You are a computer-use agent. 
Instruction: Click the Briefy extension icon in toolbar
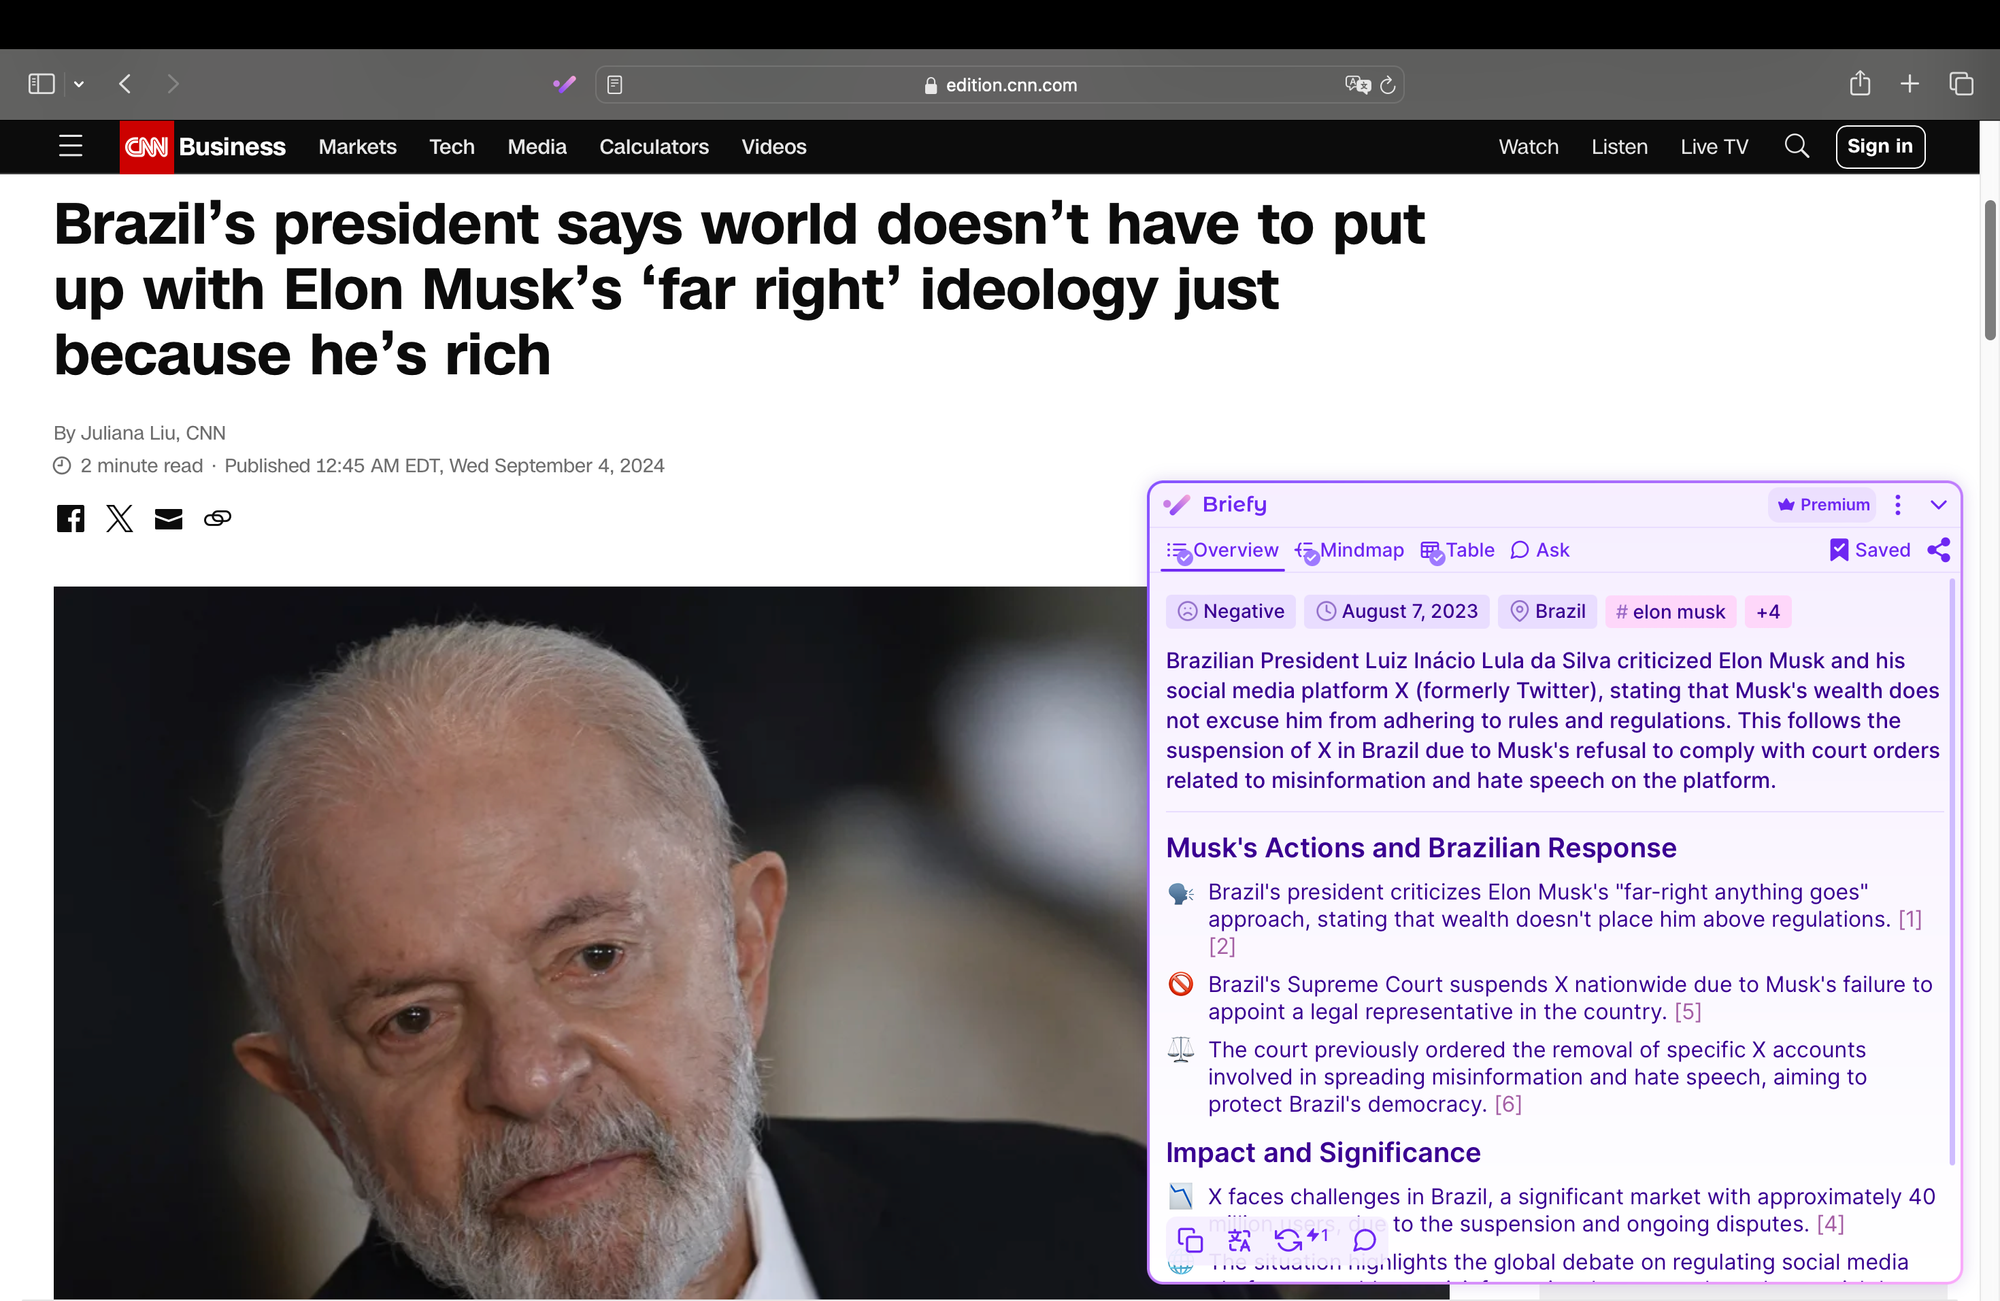(x=565, y=85)
